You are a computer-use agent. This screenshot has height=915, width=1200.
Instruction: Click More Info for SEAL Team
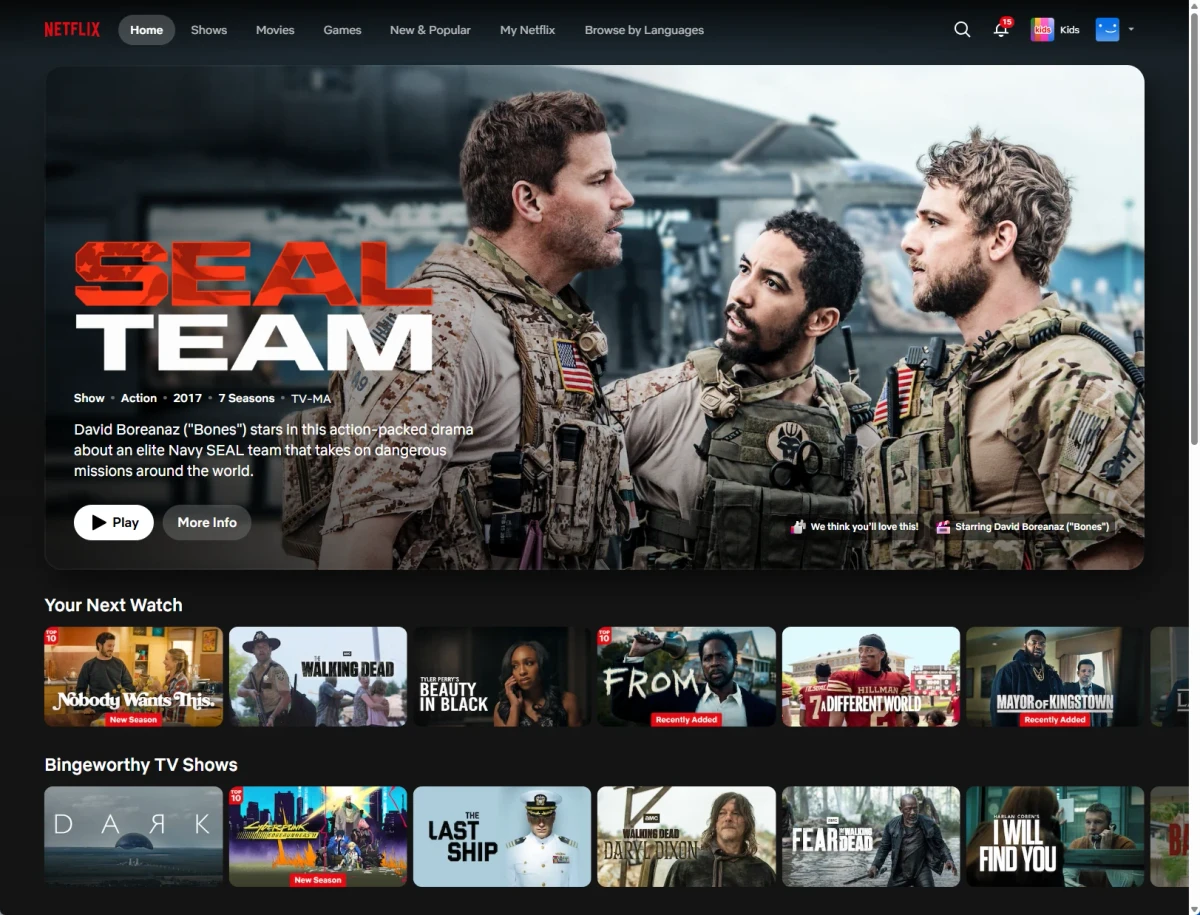point(207,522)
